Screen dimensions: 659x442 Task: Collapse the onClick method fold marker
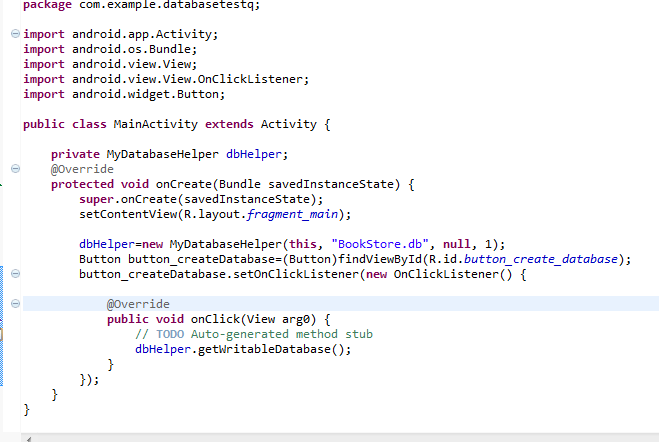point(15,304)
